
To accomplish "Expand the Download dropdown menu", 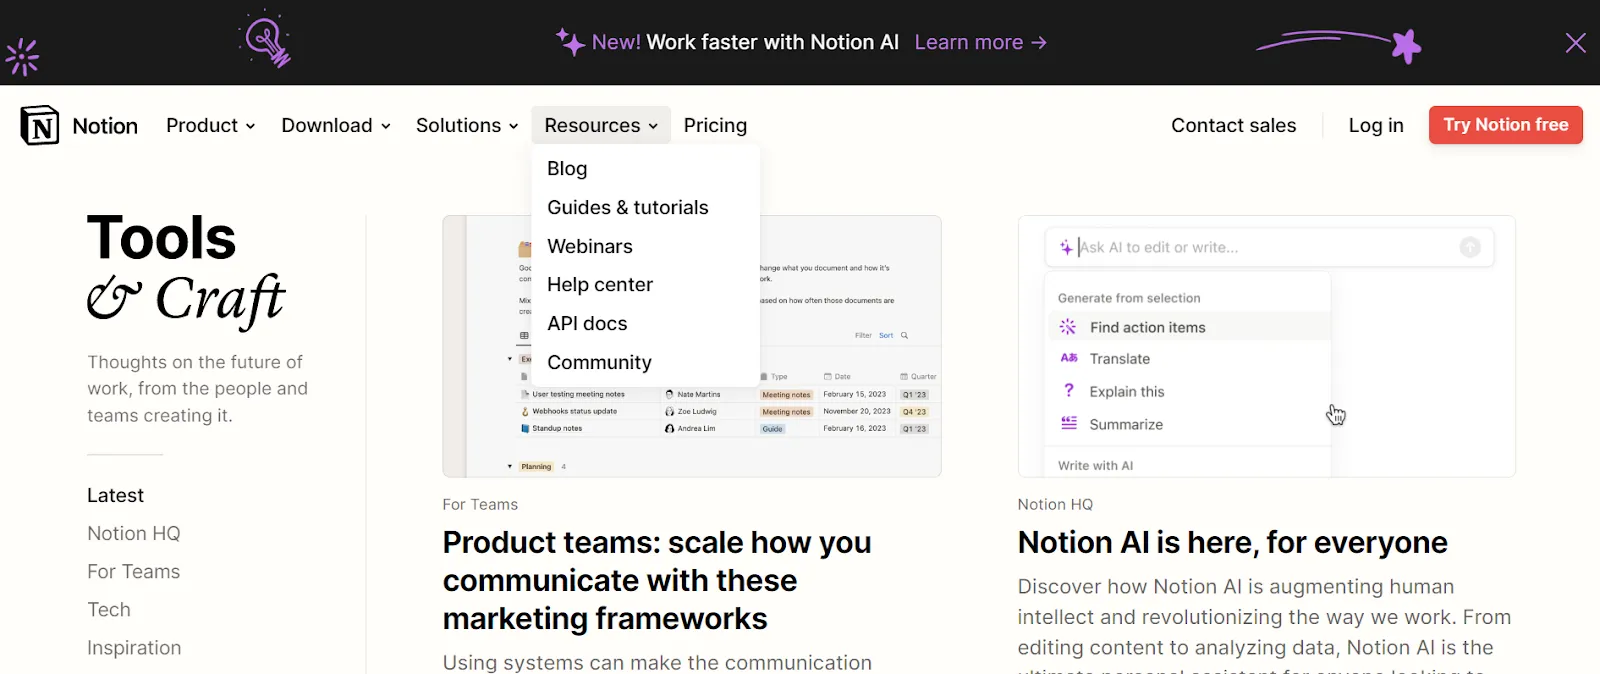I will tap(336, 125).
